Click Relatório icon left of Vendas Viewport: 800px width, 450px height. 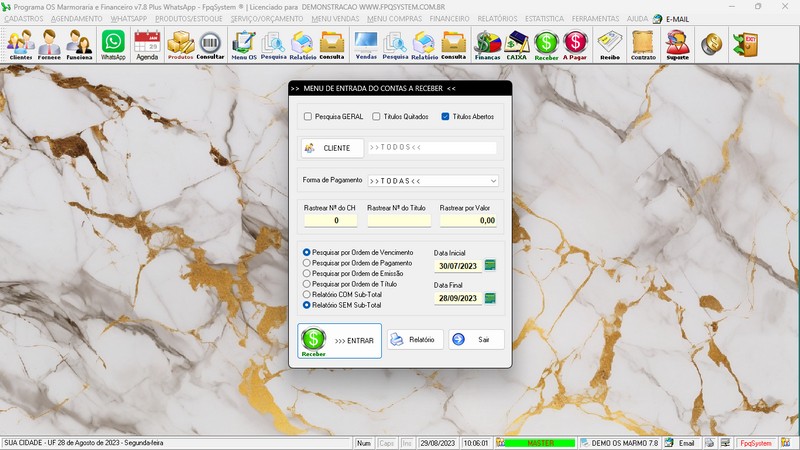(x=303, y=45)
